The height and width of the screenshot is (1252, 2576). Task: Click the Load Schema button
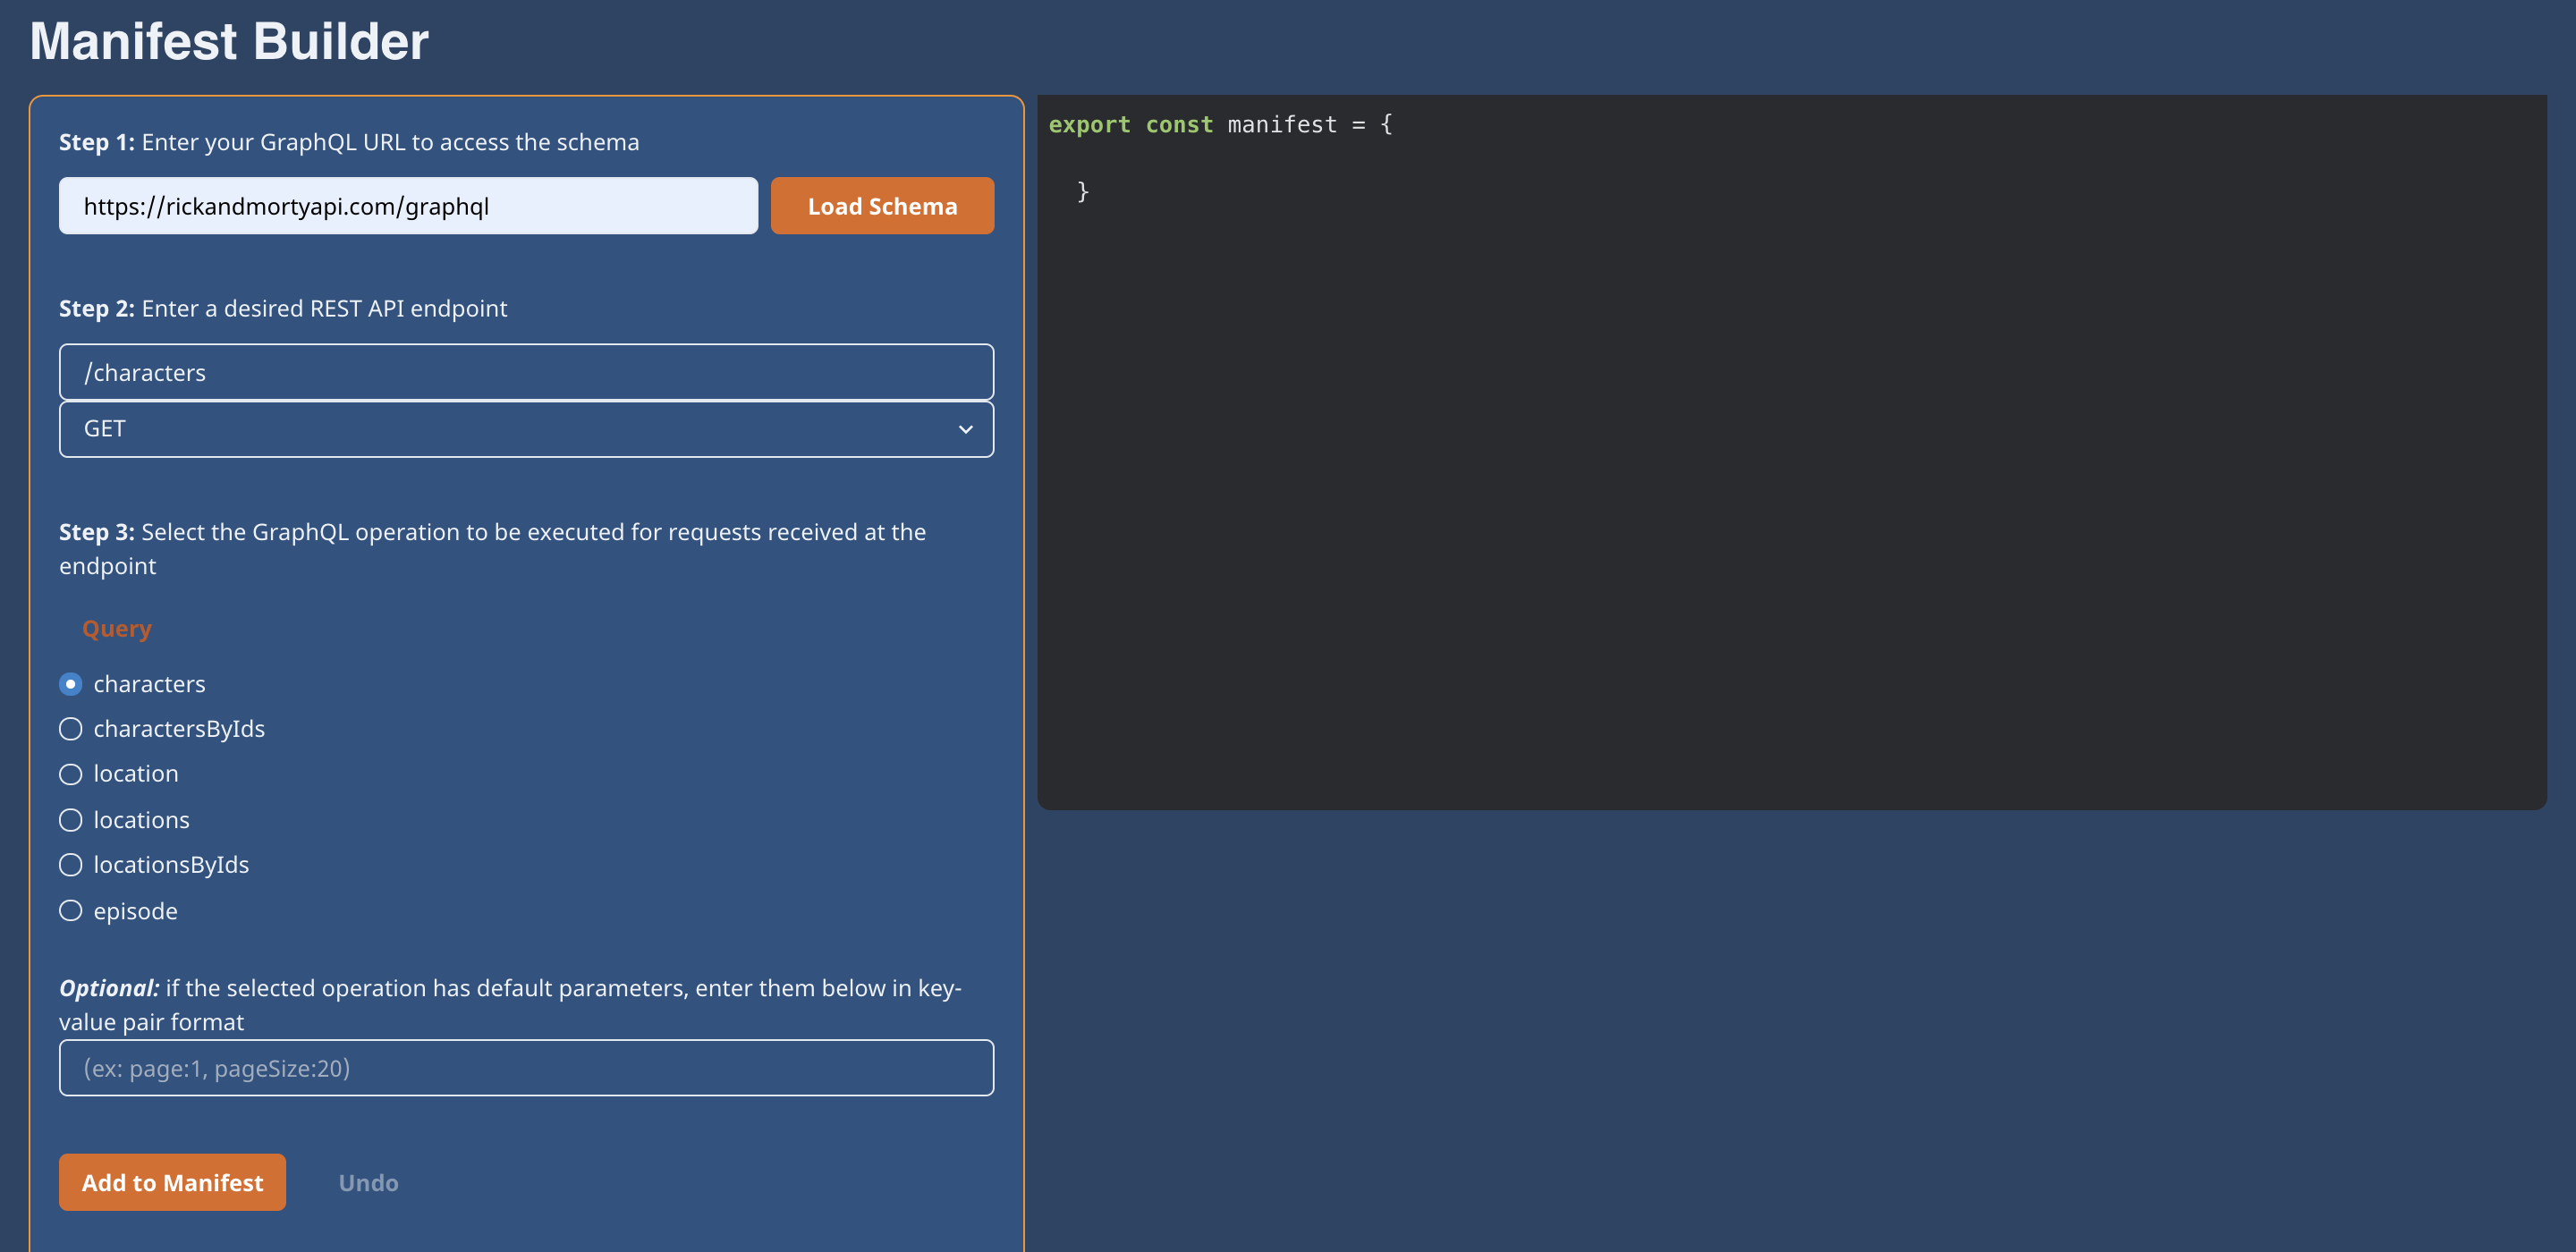[881, 206]
